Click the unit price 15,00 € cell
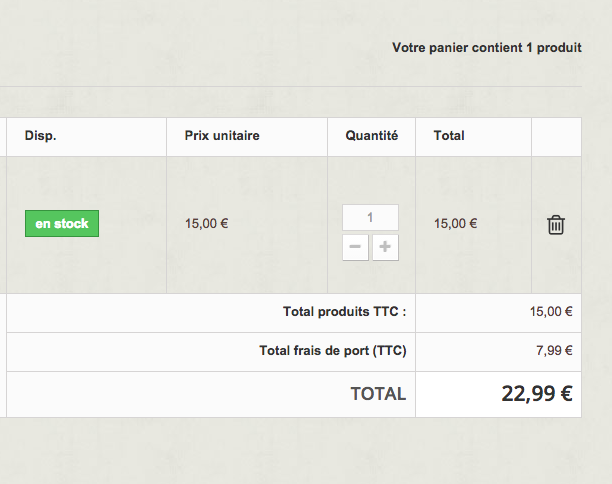This screenshot has height=484, width=612. [x=206, y=224]
